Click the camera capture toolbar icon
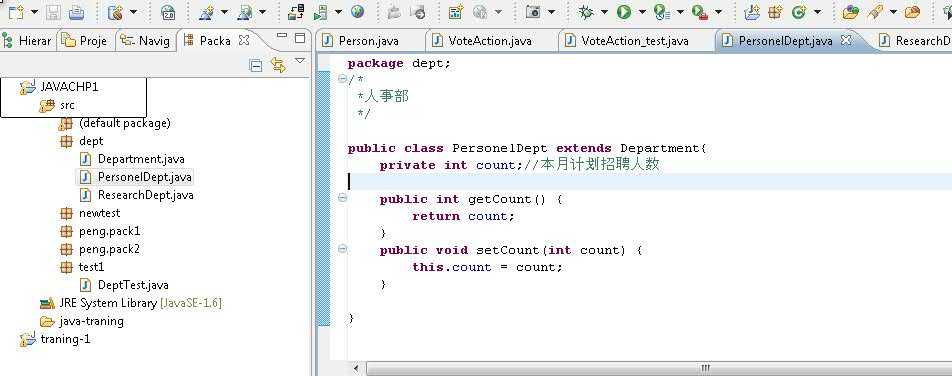Image resolution: width=952 pixels, height=376 pixels. point(533,12)
